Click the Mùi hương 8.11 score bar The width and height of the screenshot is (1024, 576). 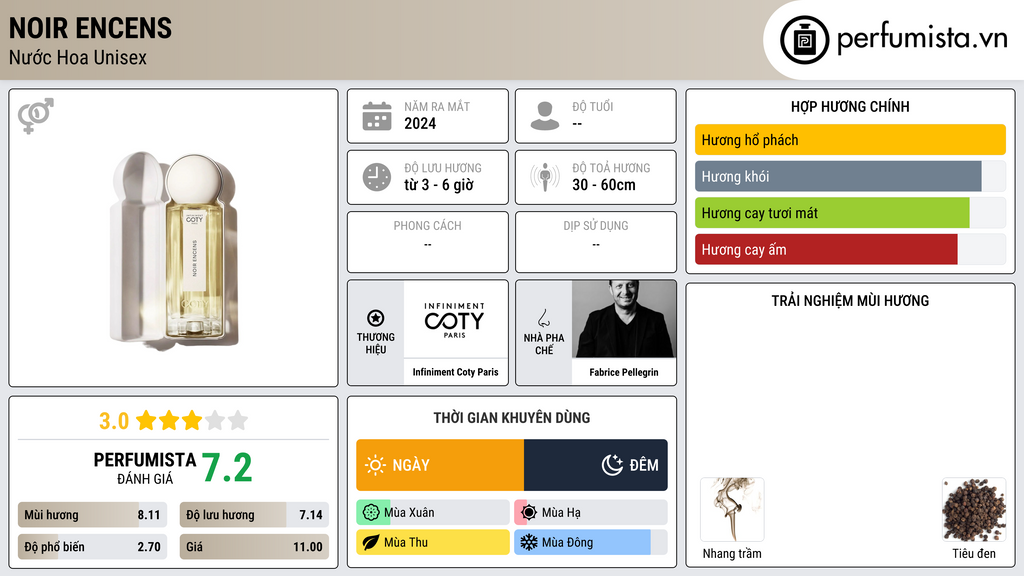(x=92, y=515)
